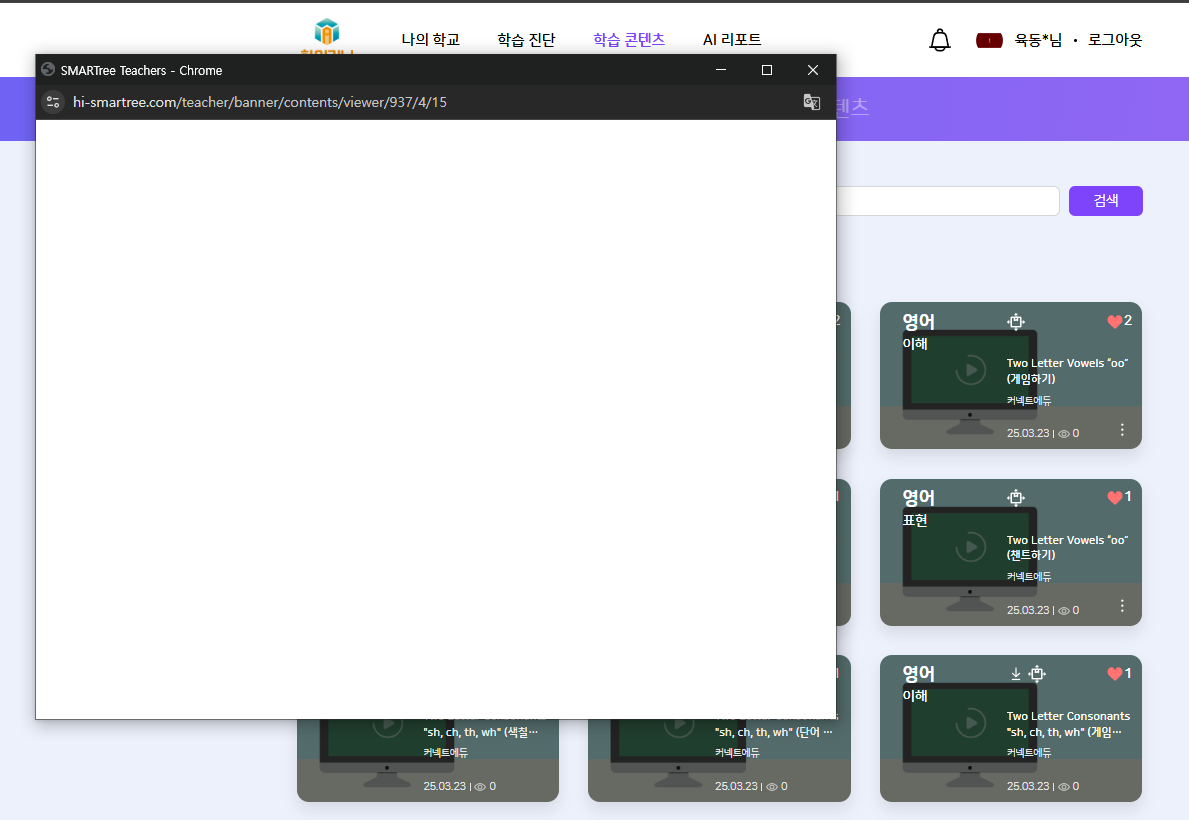Click the user profile avatar in header
This screenshot has width=1189, height=820.
(x=989, y=40)
